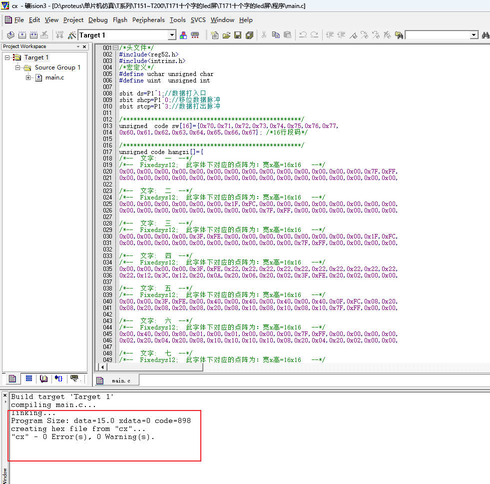
Task: Switch to the Templates workspace tab icon
Action: coord(74,379)
